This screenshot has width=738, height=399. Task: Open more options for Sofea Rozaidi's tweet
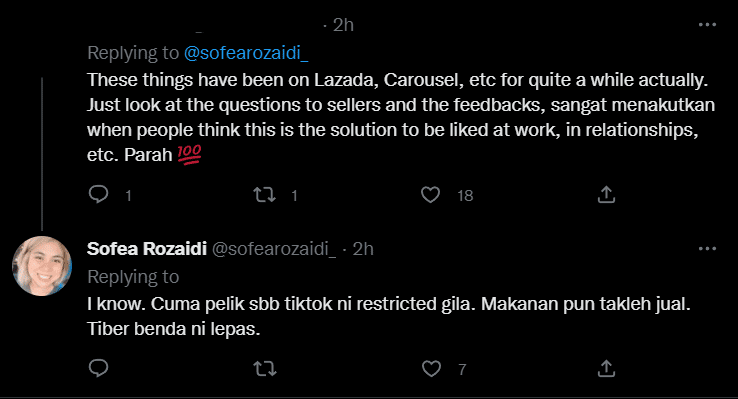click(707, 248)
